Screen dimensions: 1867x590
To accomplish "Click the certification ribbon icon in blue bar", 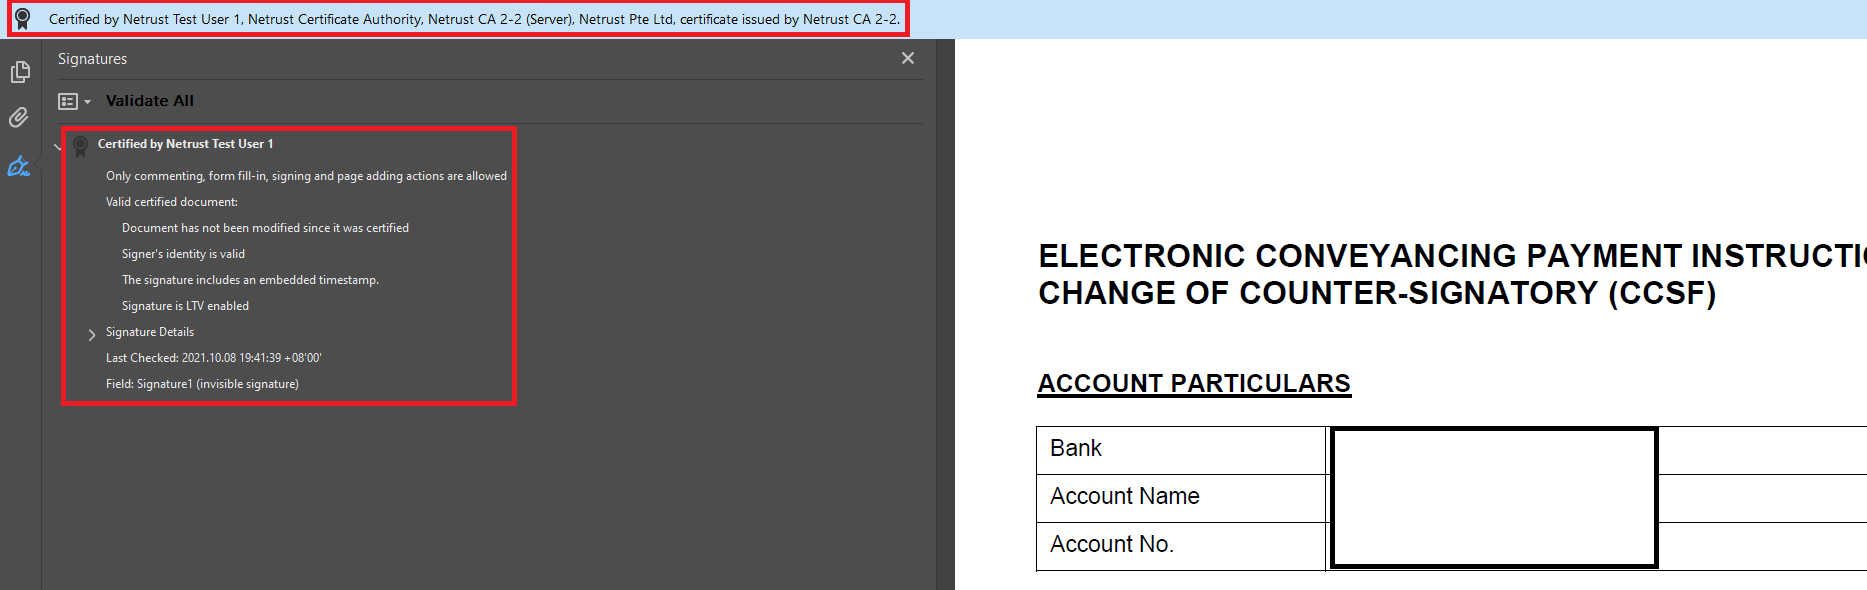I will [x=23, y=19].
